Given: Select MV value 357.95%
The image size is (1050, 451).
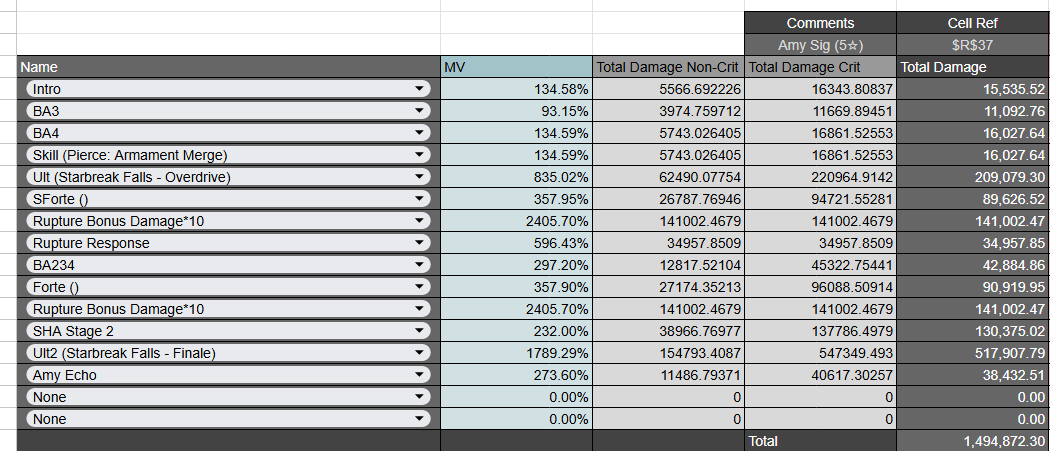Looking at the screenshot, I should [x=516, y=199].
